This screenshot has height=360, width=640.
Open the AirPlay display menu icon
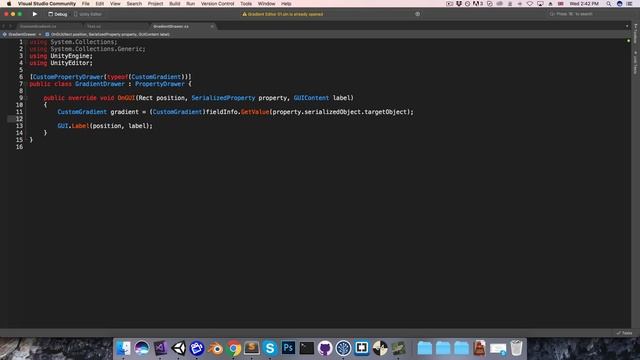(540, 4)
